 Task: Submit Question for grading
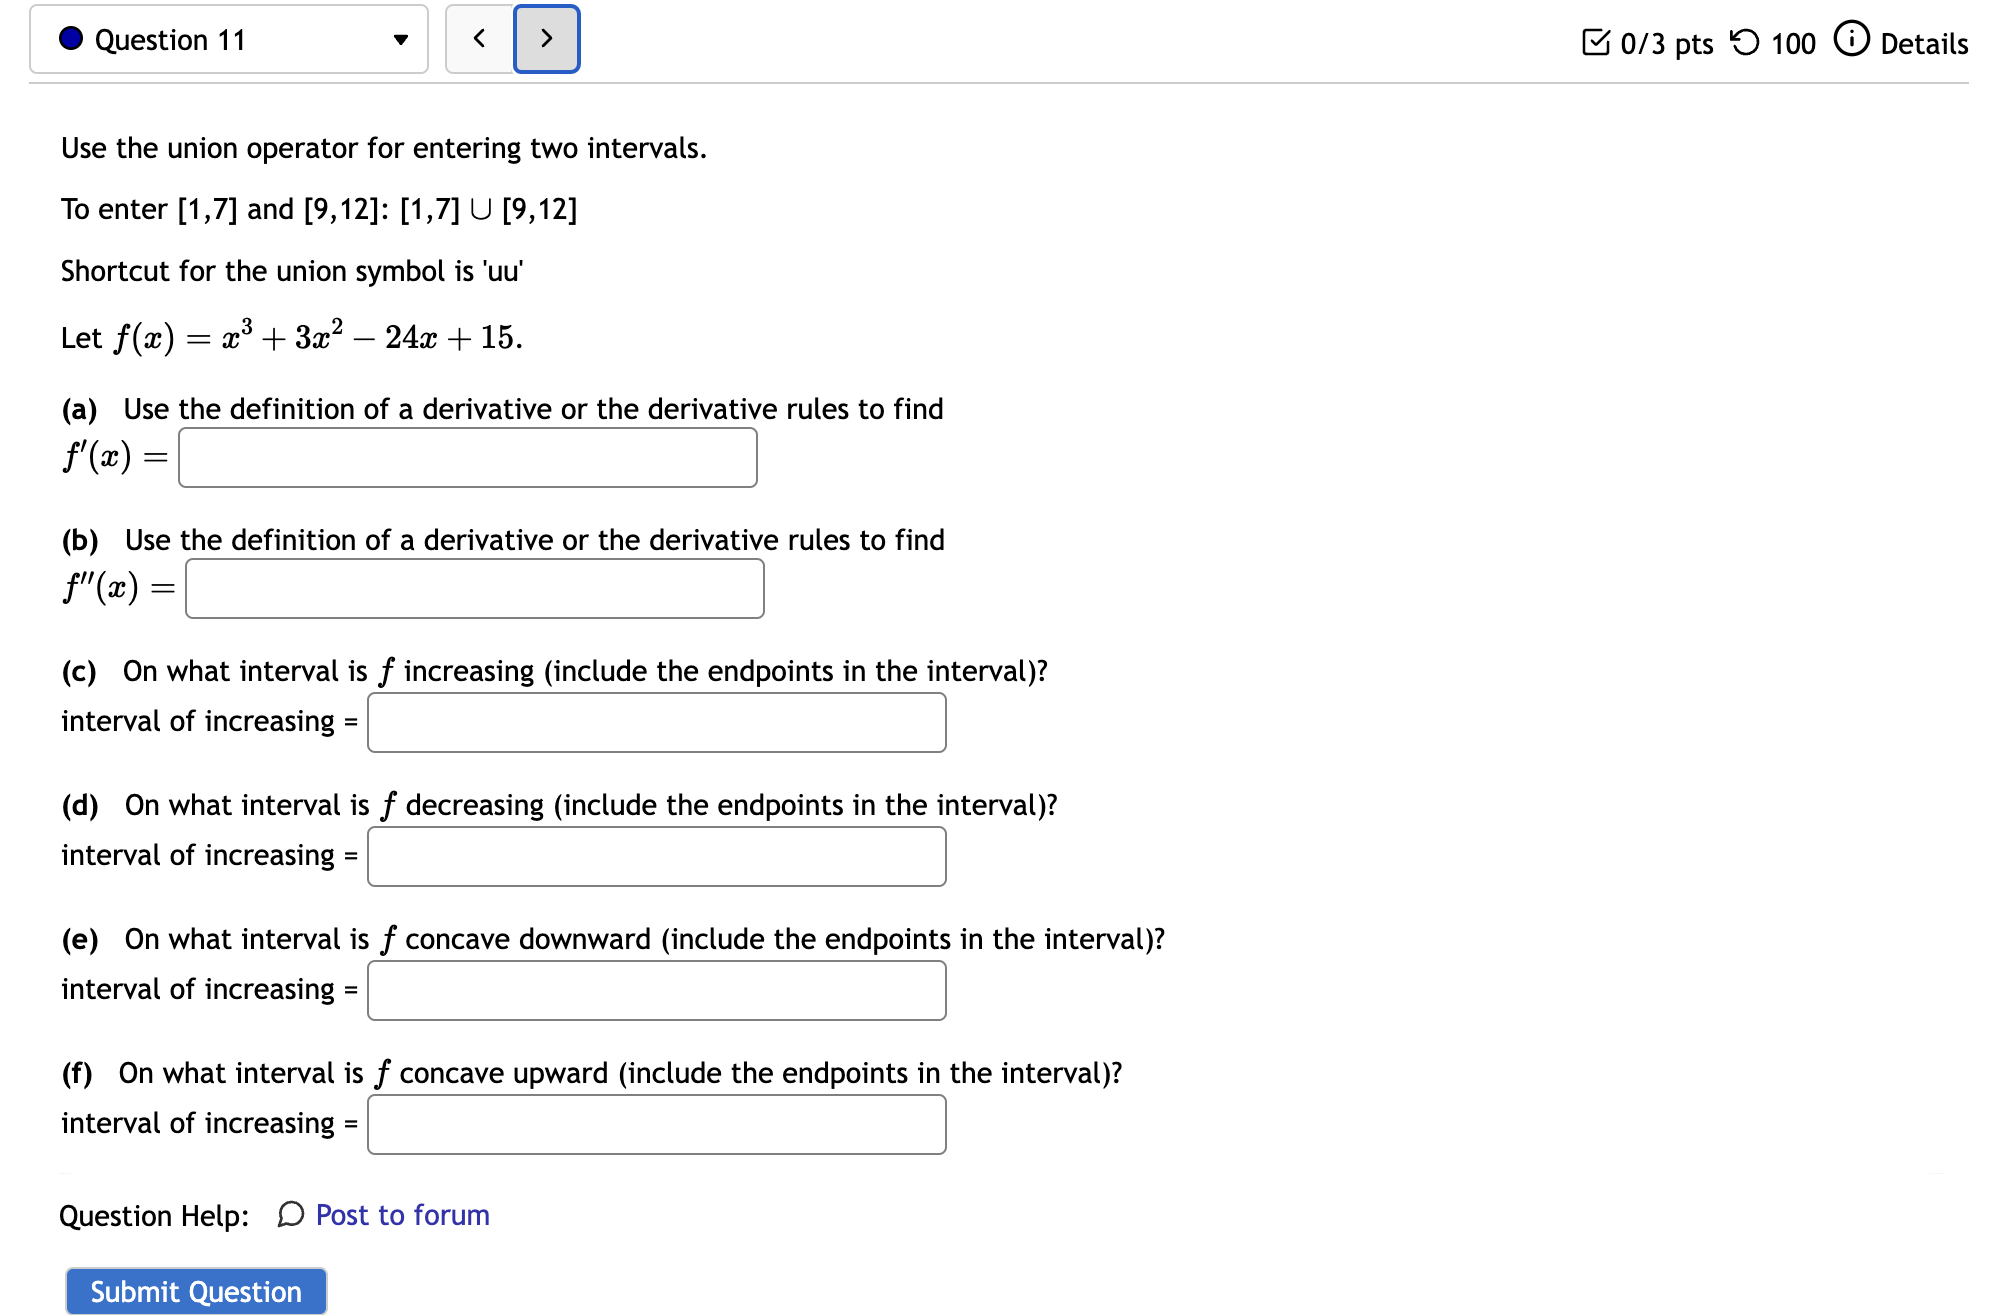click(x=195, y=1291)
